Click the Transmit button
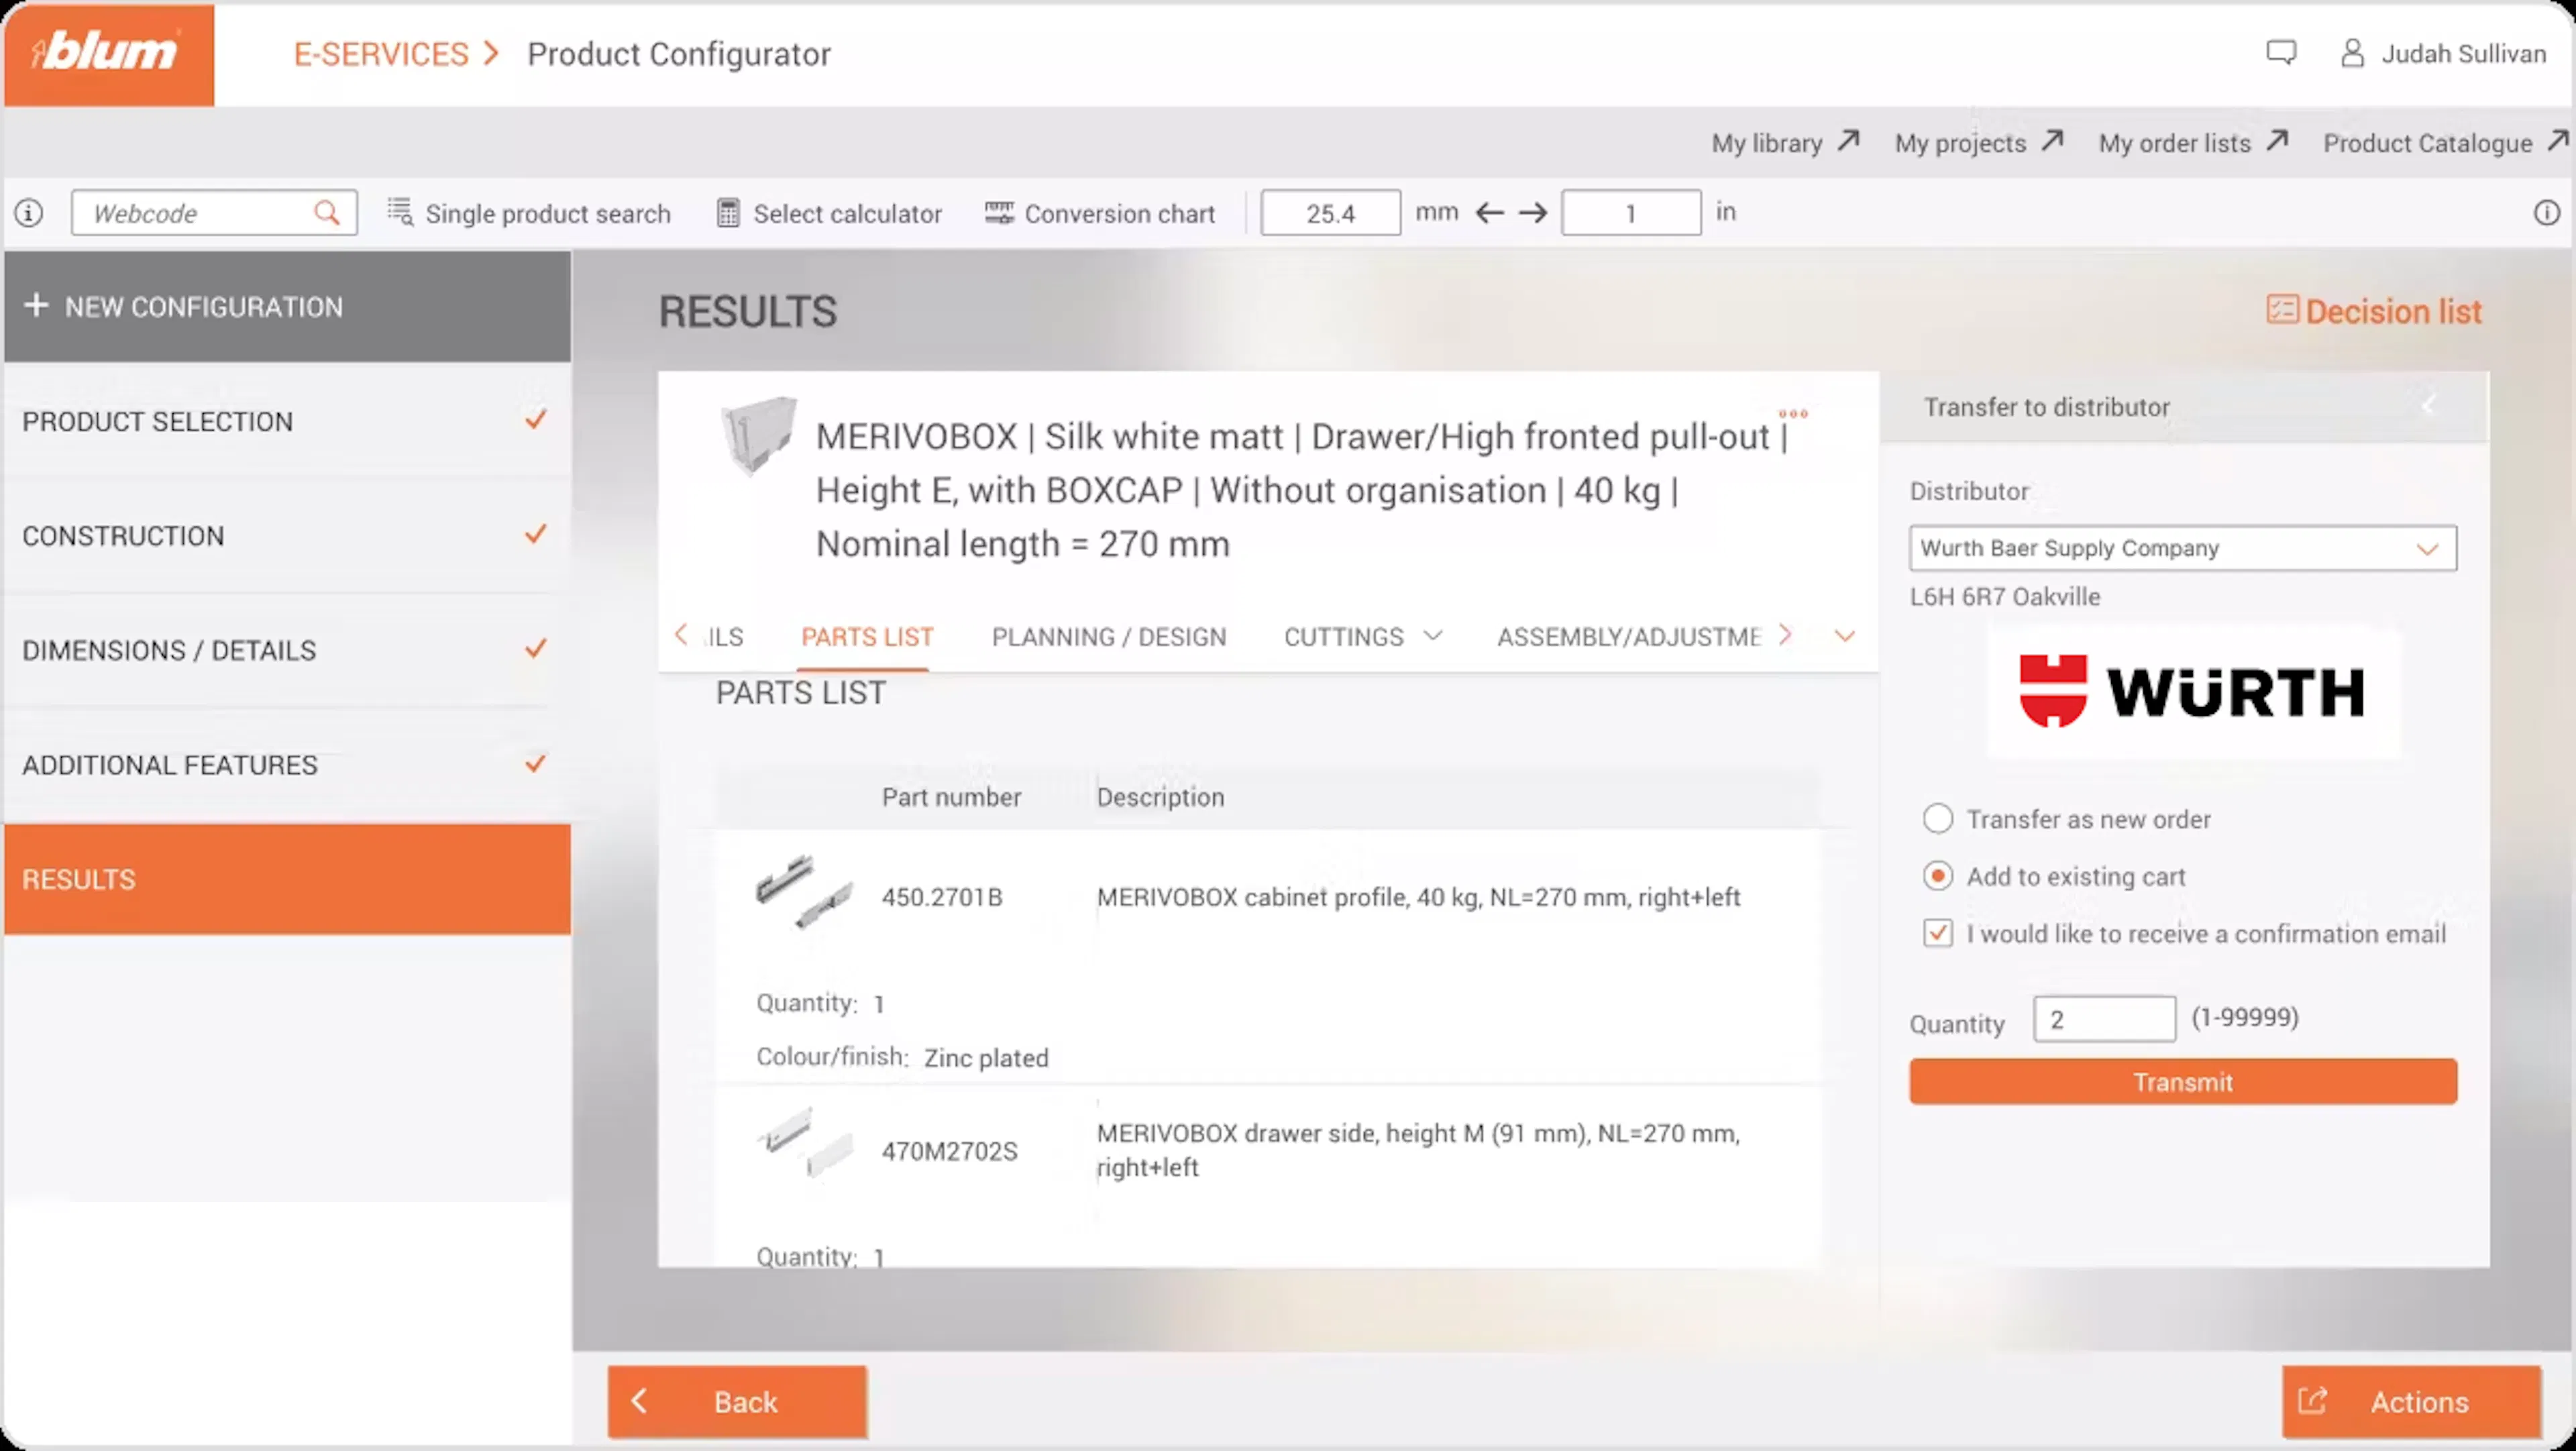2576x1451 pixels. tap(2182, 1082)
